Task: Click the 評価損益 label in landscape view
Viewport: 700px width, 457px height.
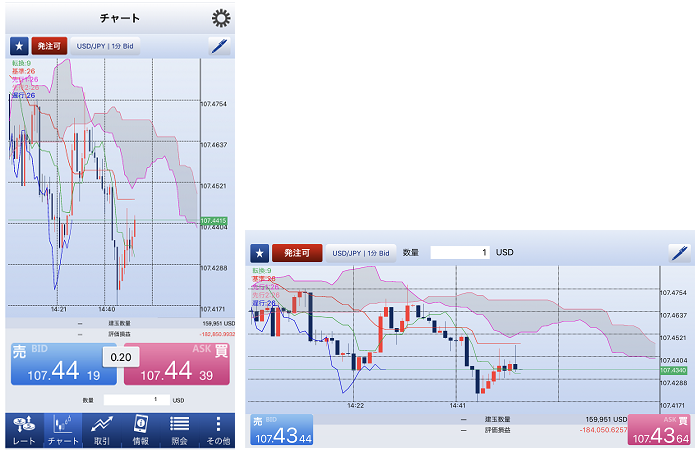Action: pyautogui.click(x=497, y=430)
